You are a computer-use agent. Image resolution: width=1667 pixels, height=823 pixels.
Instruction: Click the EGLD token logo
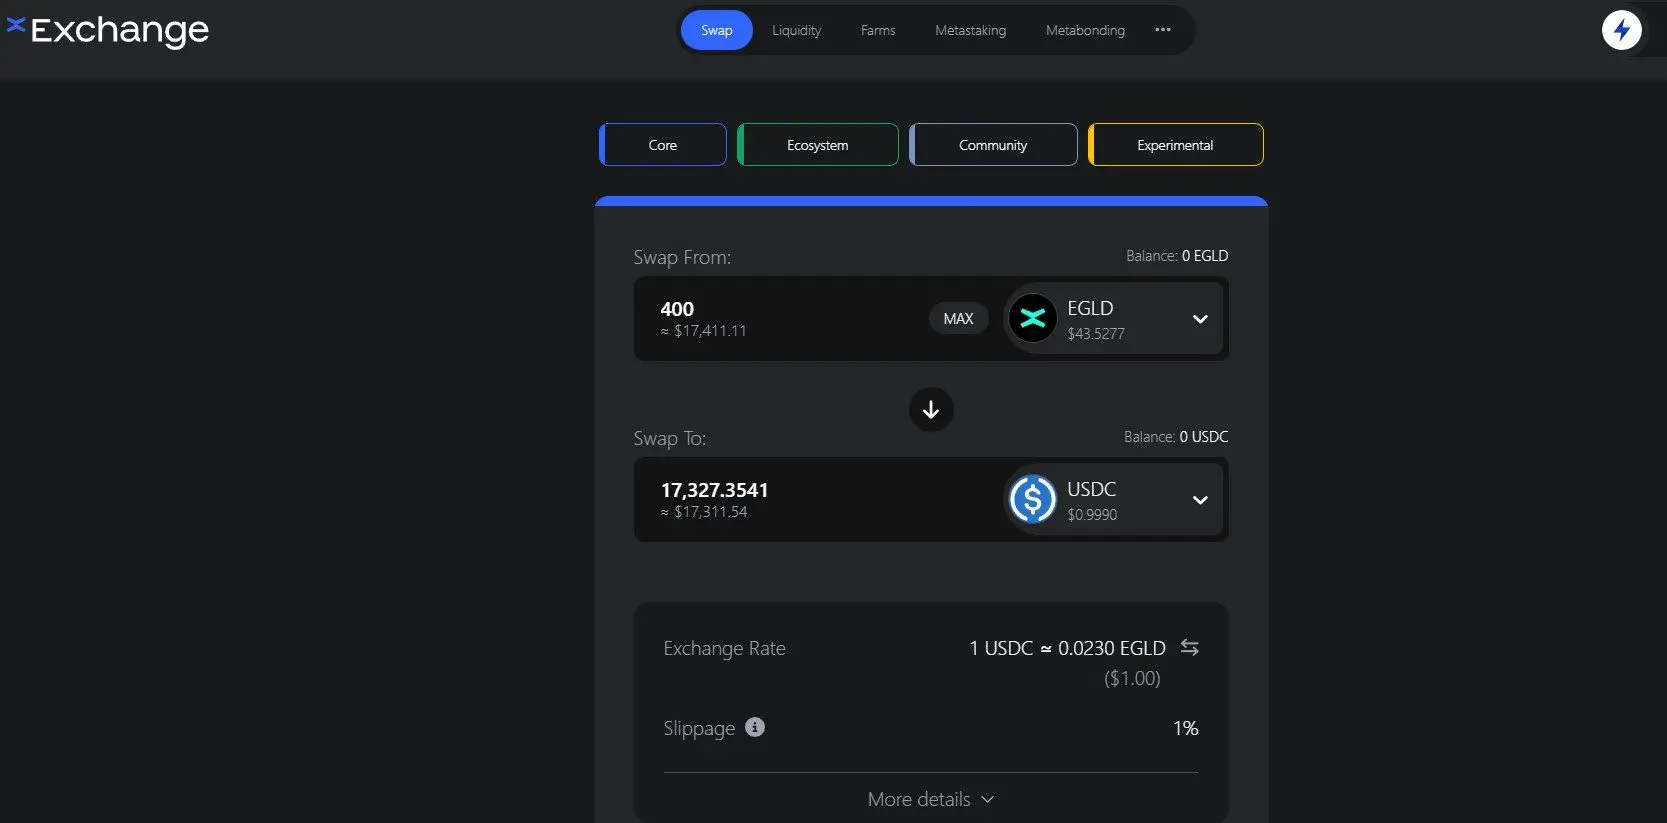pyautogui.click(x=1033, y=319)
